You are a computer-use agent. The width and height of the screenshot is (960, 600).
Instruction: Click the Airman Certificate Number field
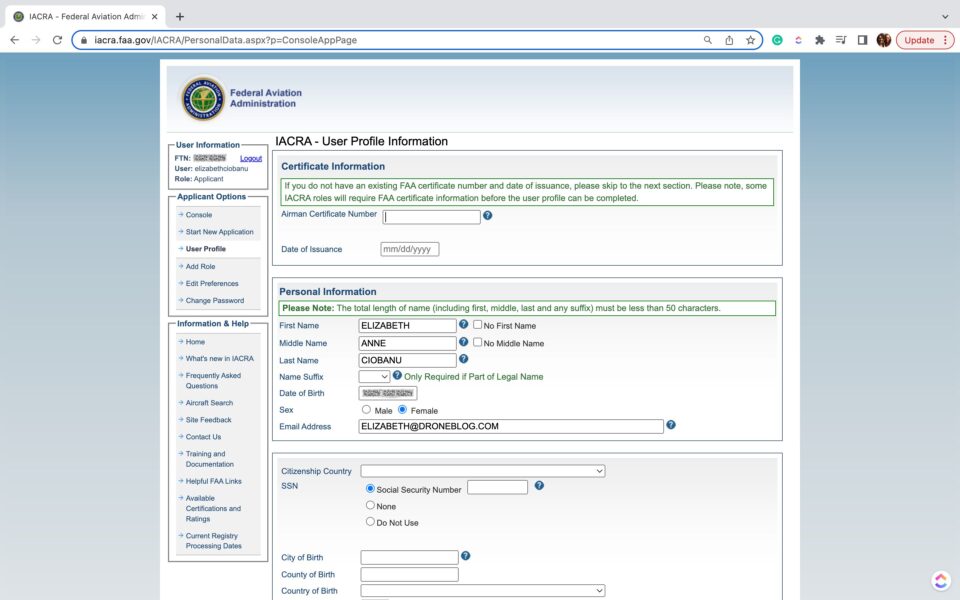(x=432, y=217)
